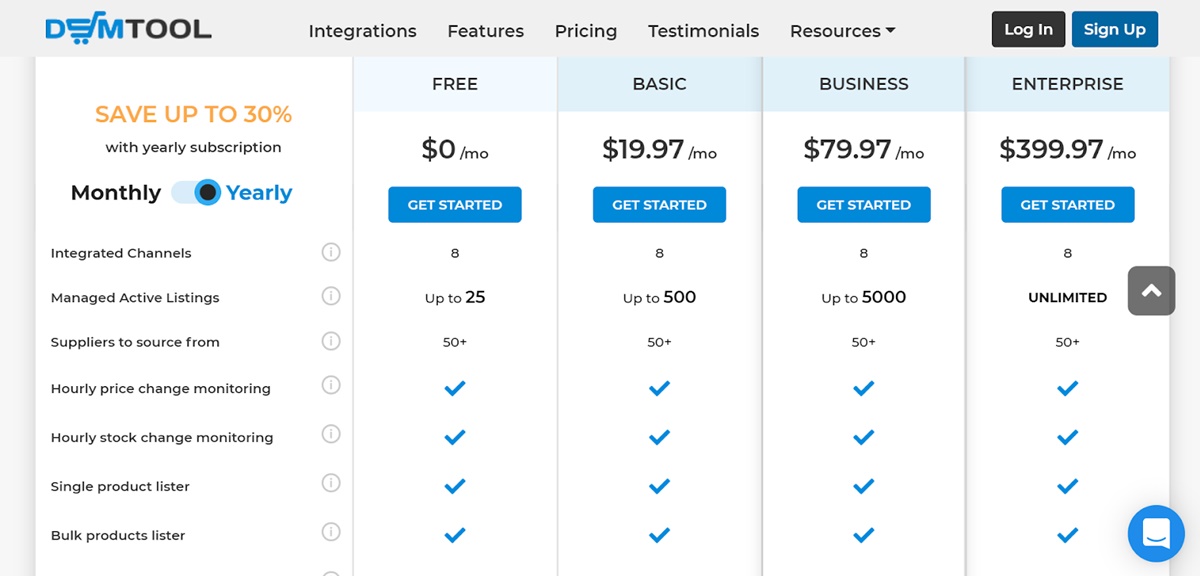This screenshot has width=1200, height=576.
Task: Click Get Started under the Business plan
Action: 863,205
